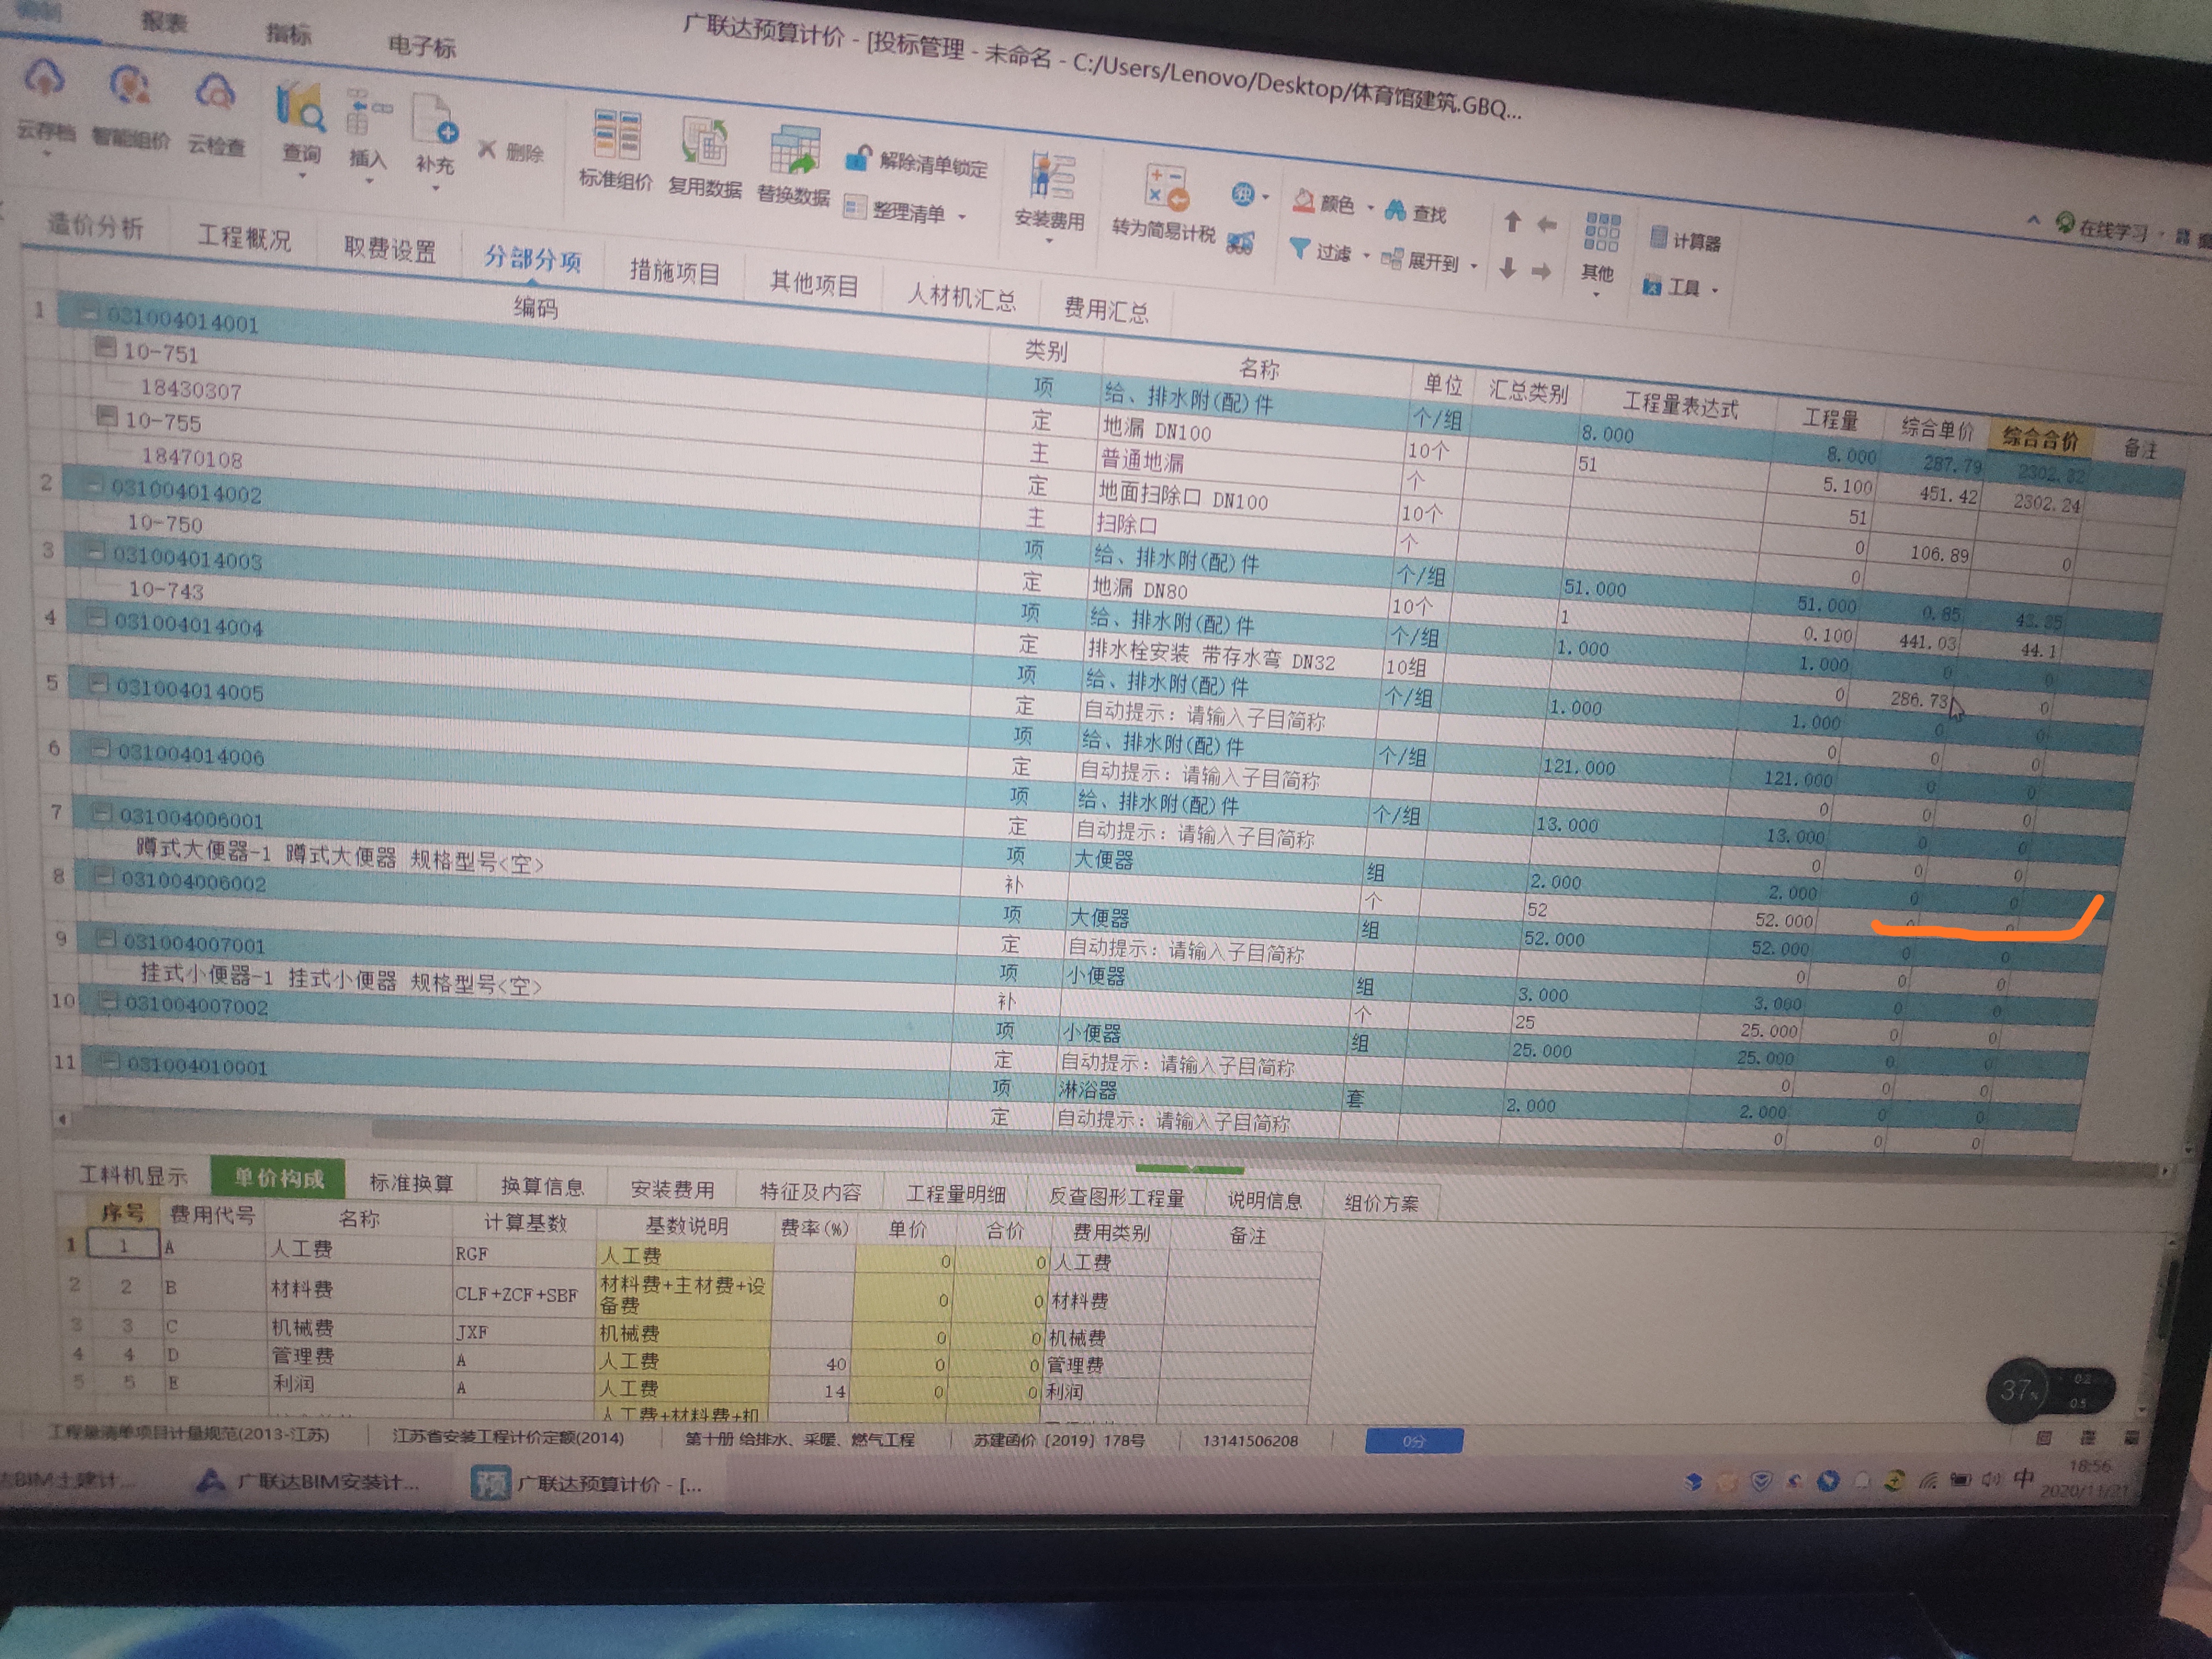Open the 过滤 dropdown arrow
Screen dimensions: 2212x1659
[x=1366, y=255]
